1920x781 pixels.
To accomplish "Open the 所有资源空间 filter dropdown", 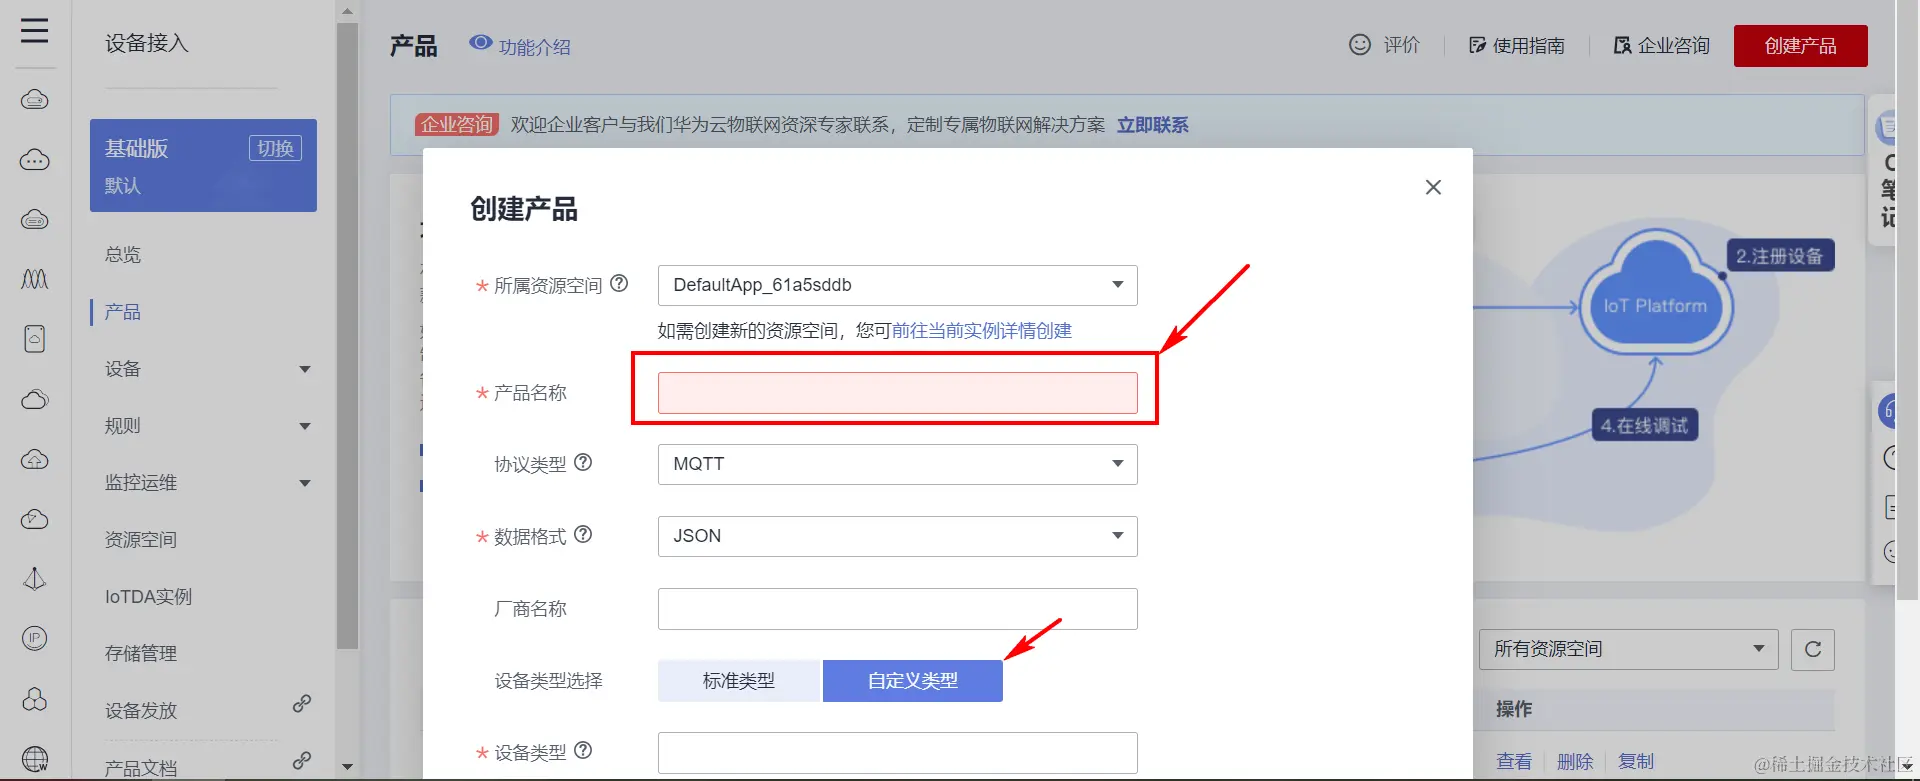I will [x=1628, y=649].
